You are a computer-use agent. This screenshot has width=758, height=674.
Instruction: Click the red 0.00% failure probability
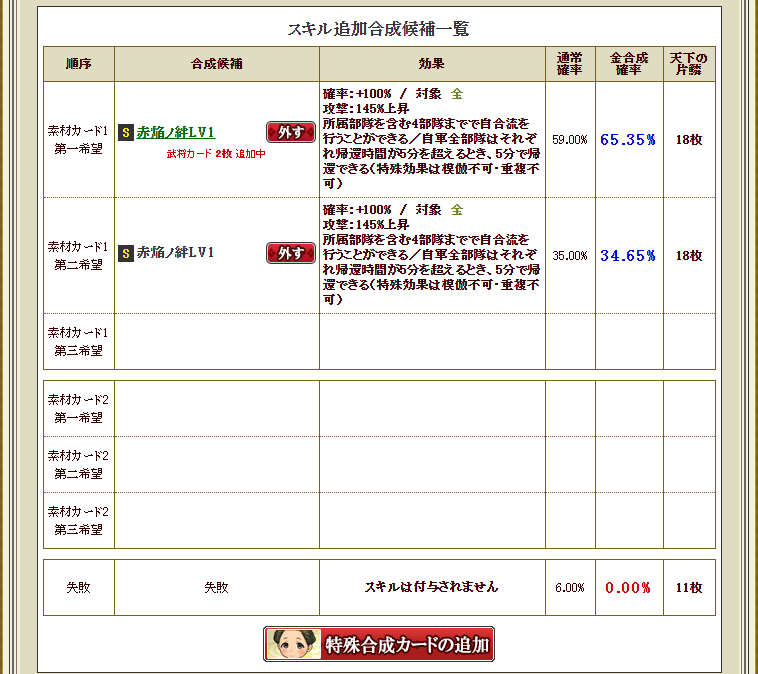[628, 588]
